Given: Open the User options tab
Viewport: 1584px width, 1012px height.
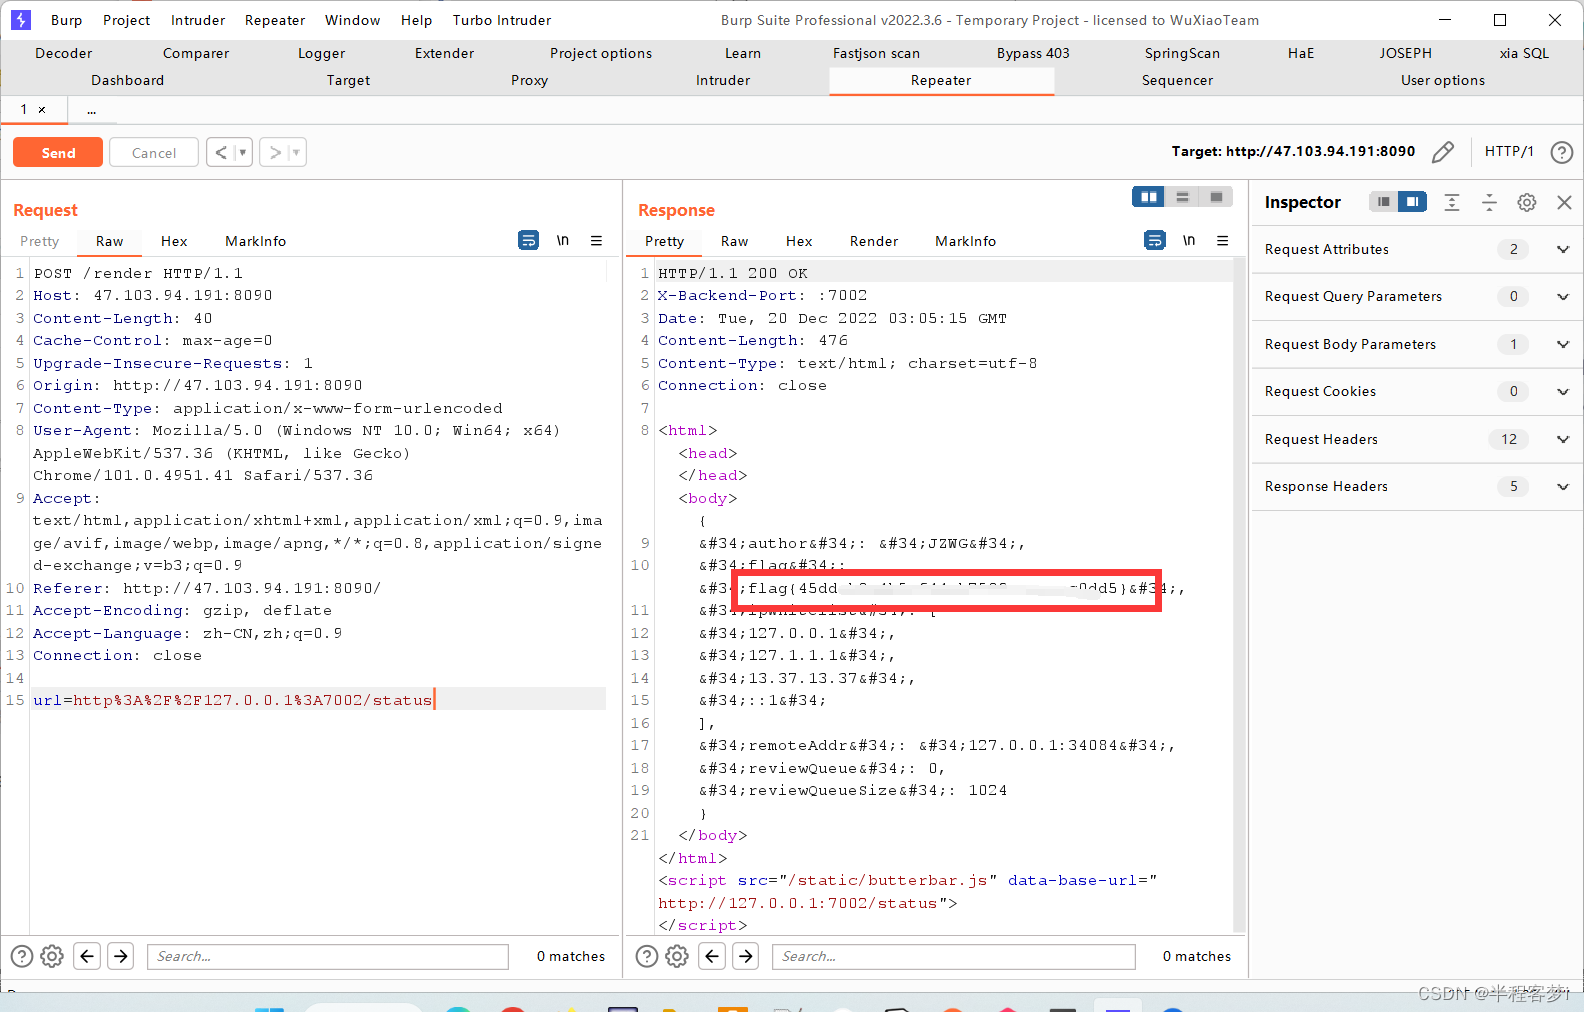Looking at the screenshot, I should coord(1442,80).
